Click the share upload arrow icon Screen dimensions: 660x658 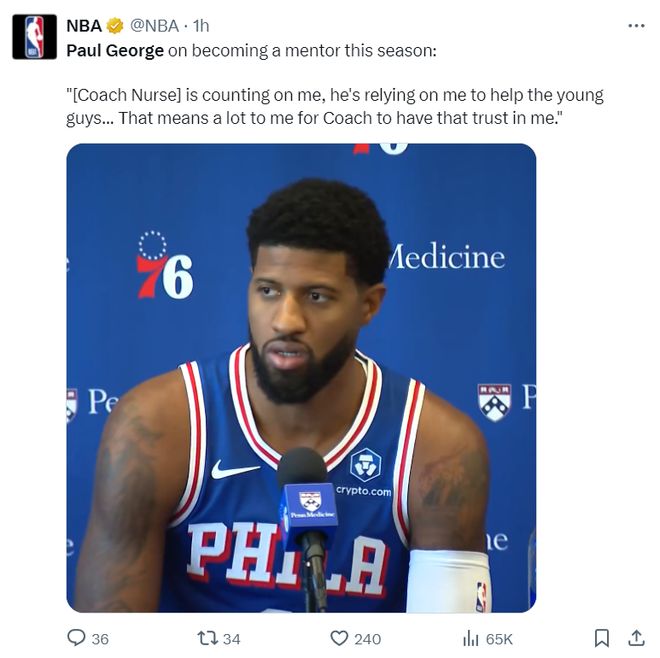pyautogui.click(x=636, y=638)
